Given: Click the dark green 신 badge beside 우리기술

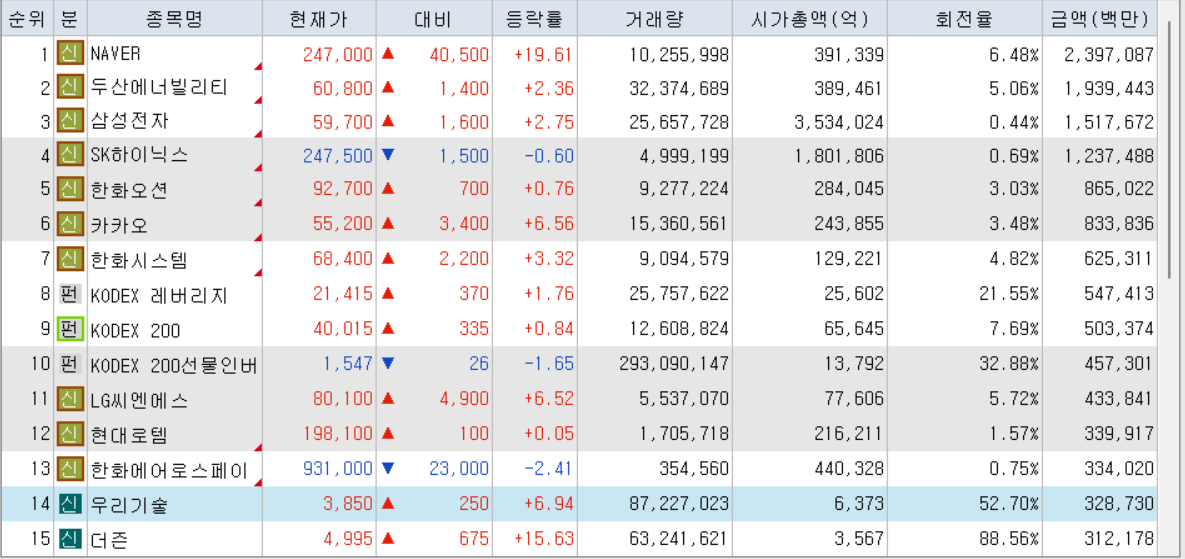Looking at the screenshot, I should click(x=70, y=504).
